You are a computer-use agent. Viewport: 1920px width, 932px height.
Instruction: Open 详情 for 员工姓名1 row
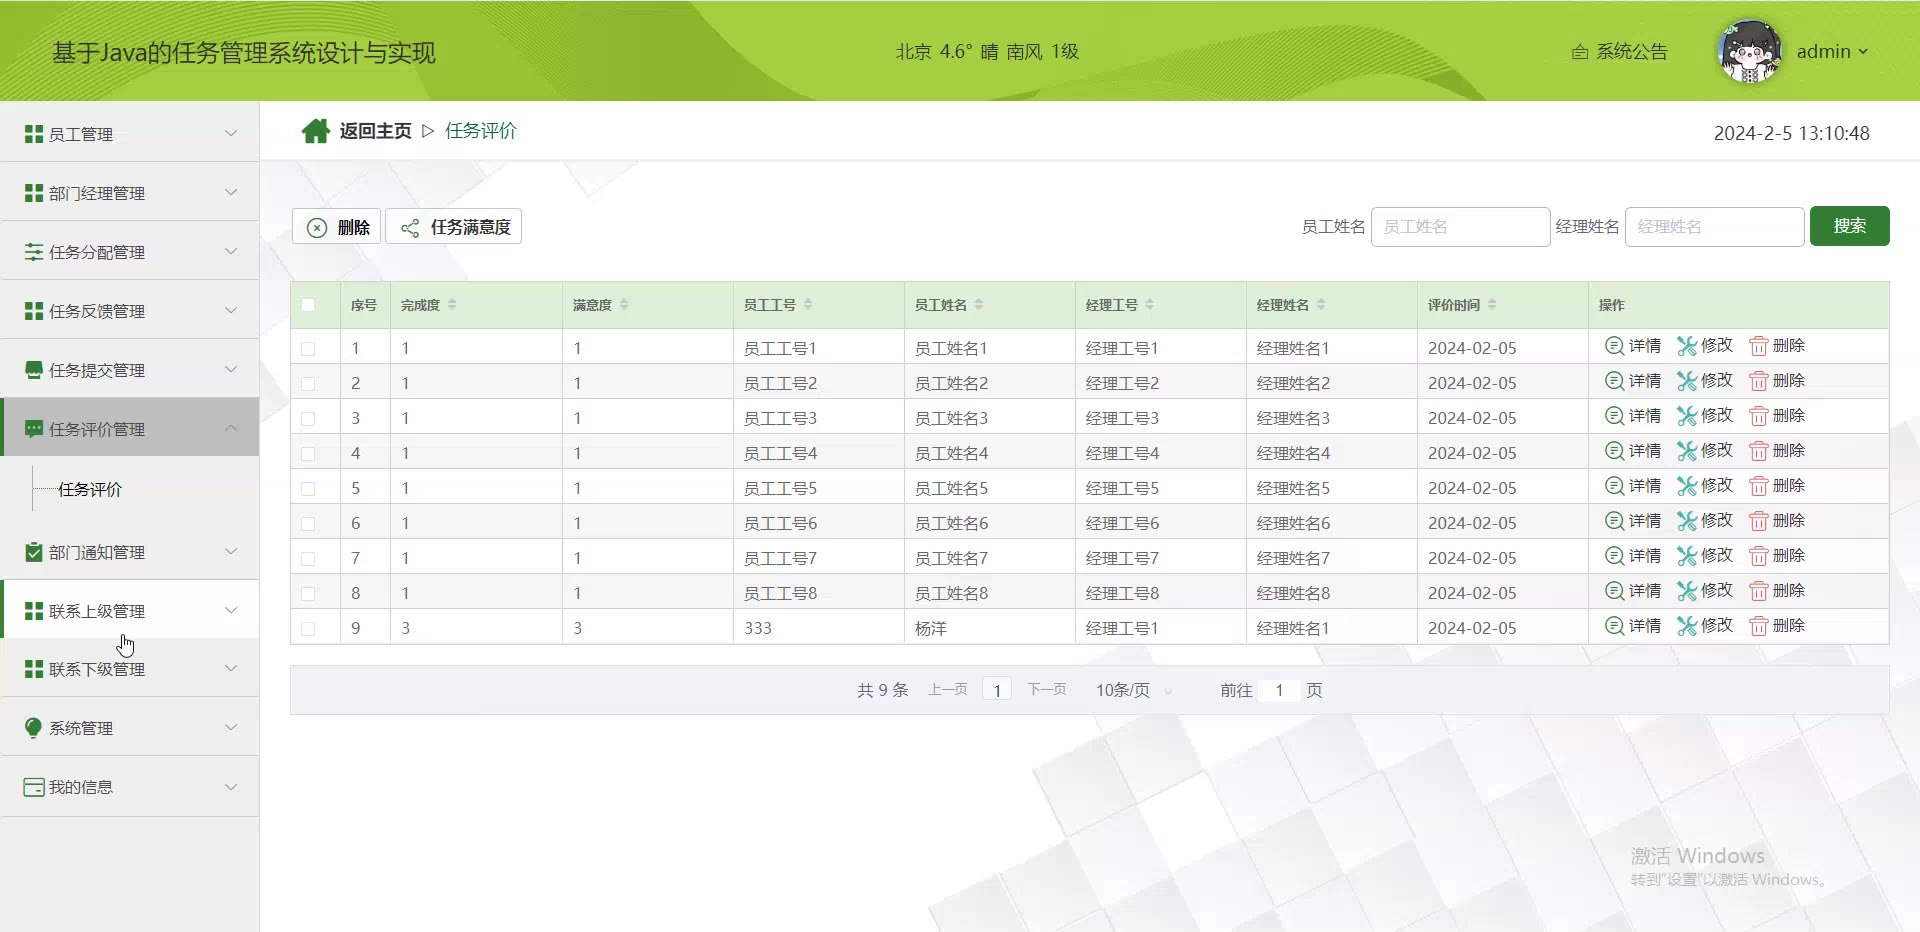tap(1633, 346)
